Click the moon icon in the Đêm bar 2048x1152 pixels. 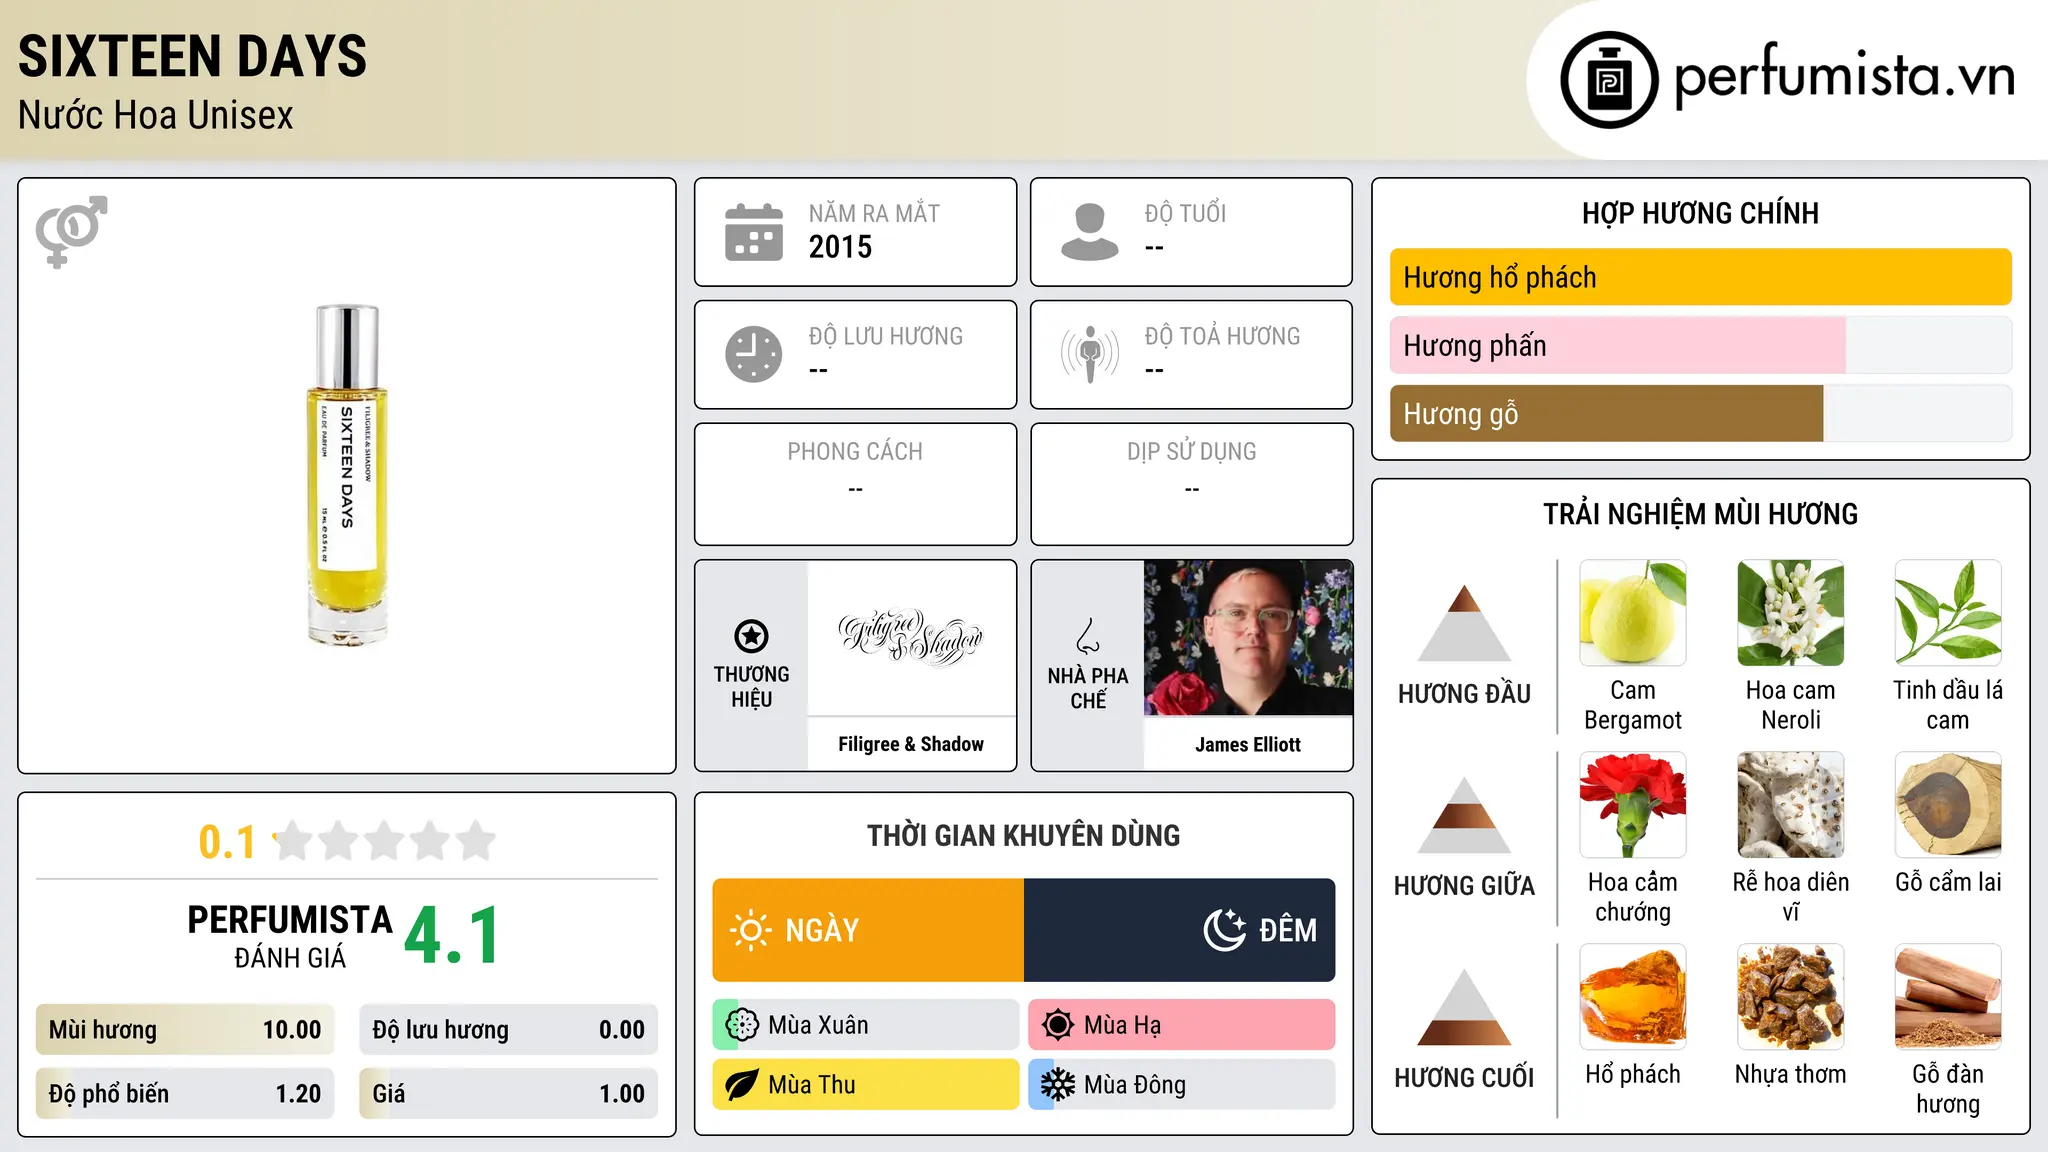click(x=1225, y=930)
